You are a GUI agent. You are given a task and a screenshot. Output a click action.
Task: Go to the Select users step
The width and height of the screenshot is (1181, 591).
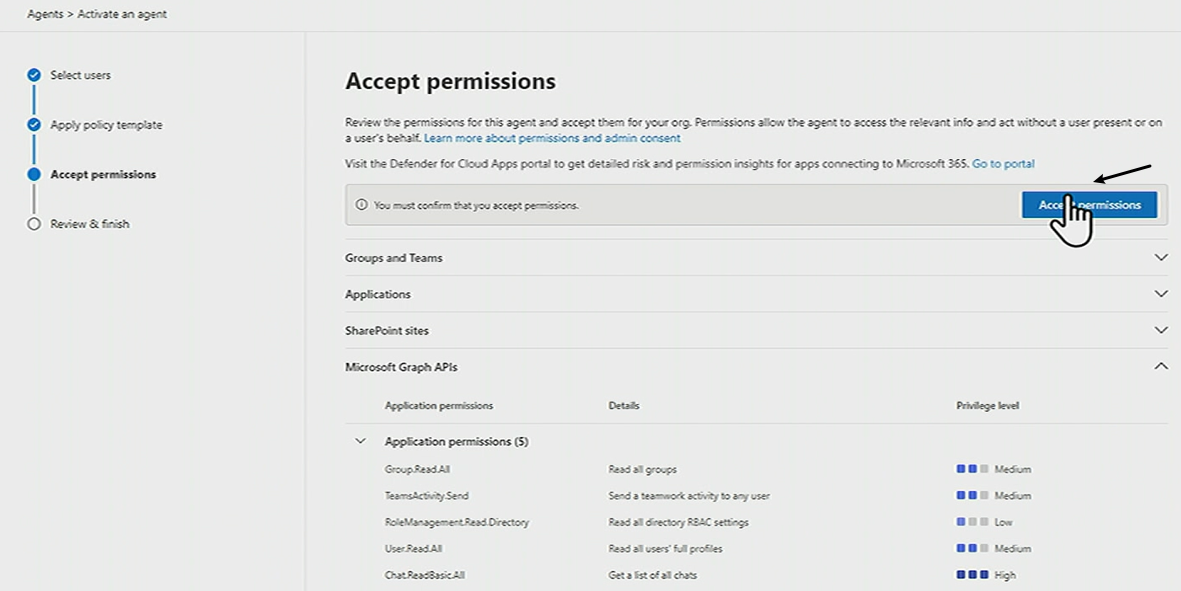coord(81,75)
